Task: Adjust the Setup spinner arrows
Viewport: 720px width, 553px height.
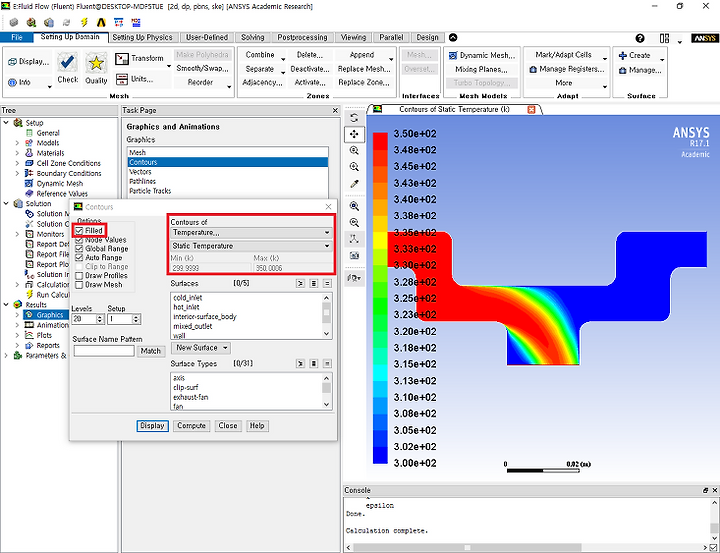Action: pyautogui.click(x=136, y=319)
